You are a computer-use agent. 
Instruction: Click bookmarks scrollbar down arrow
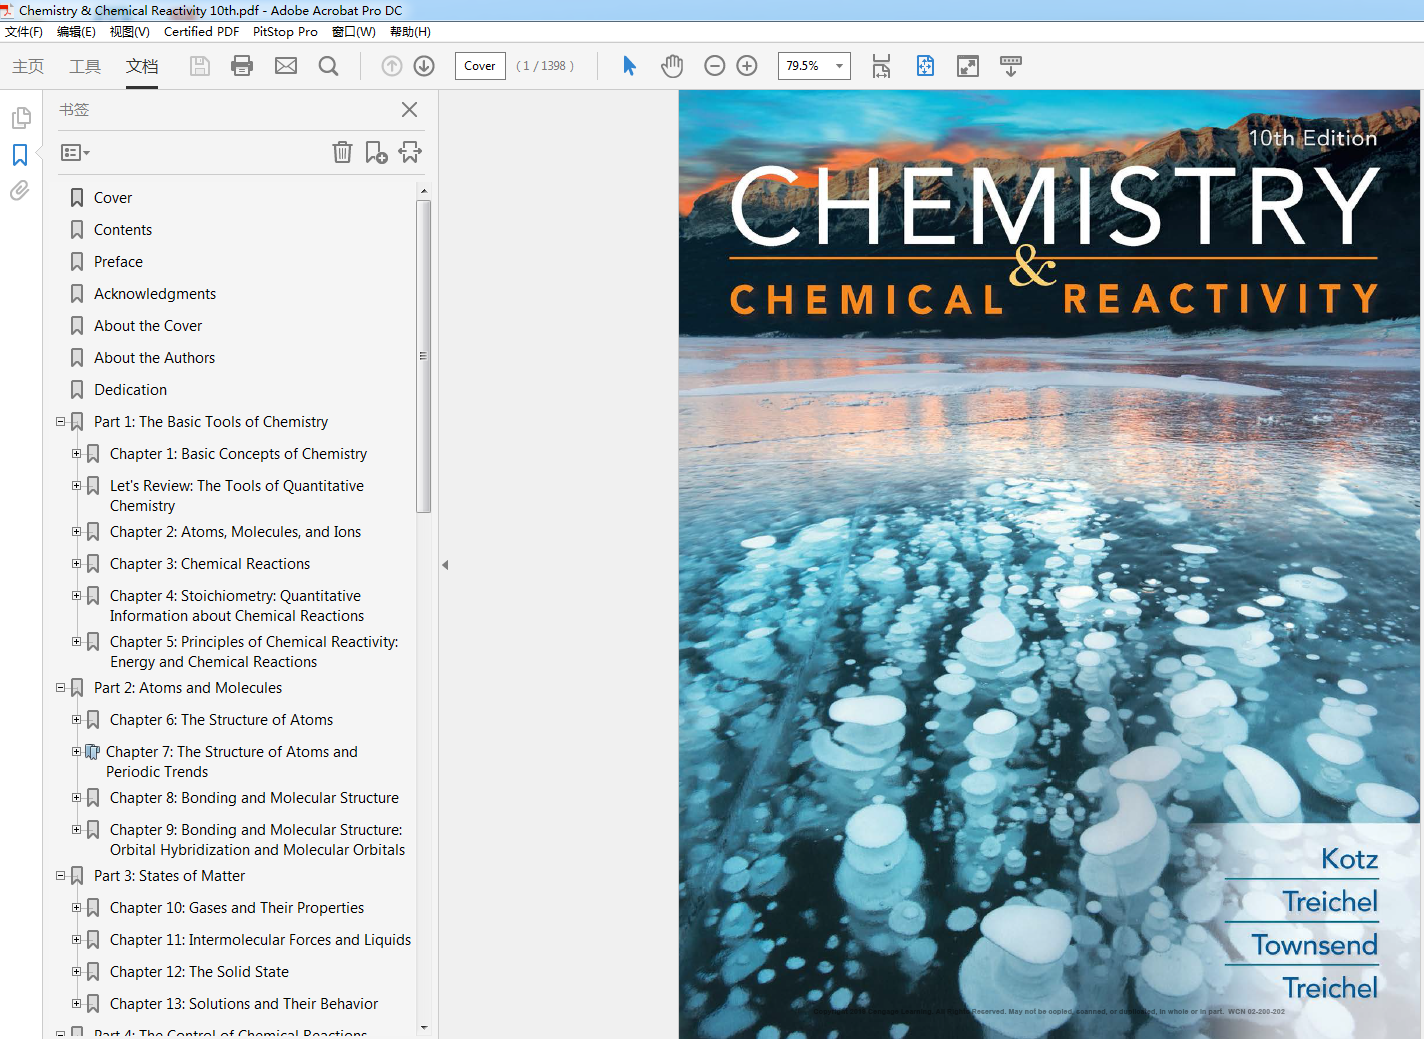point(424,1027)
